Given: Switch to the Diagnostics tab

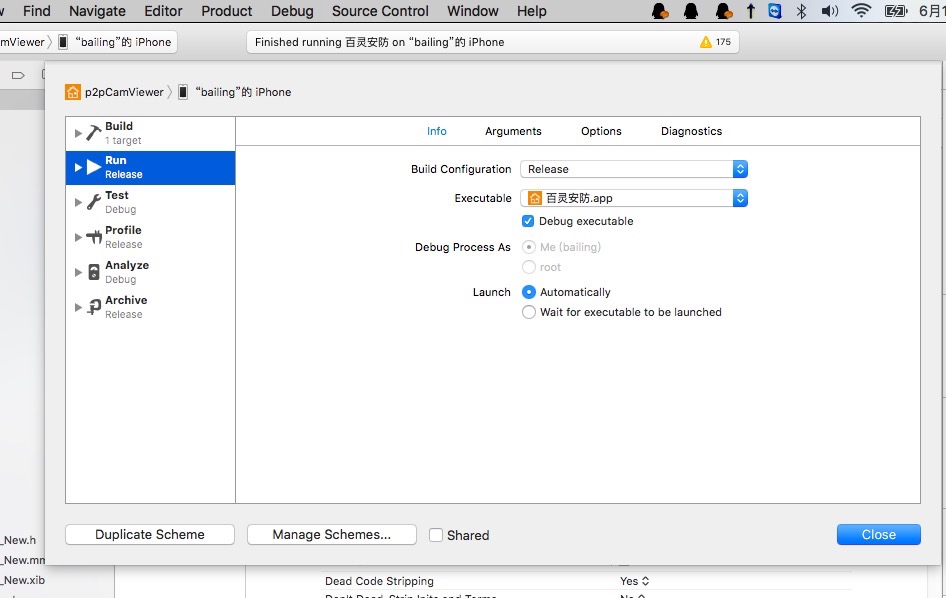Looking at the screenshot, I should click(691, 131).
